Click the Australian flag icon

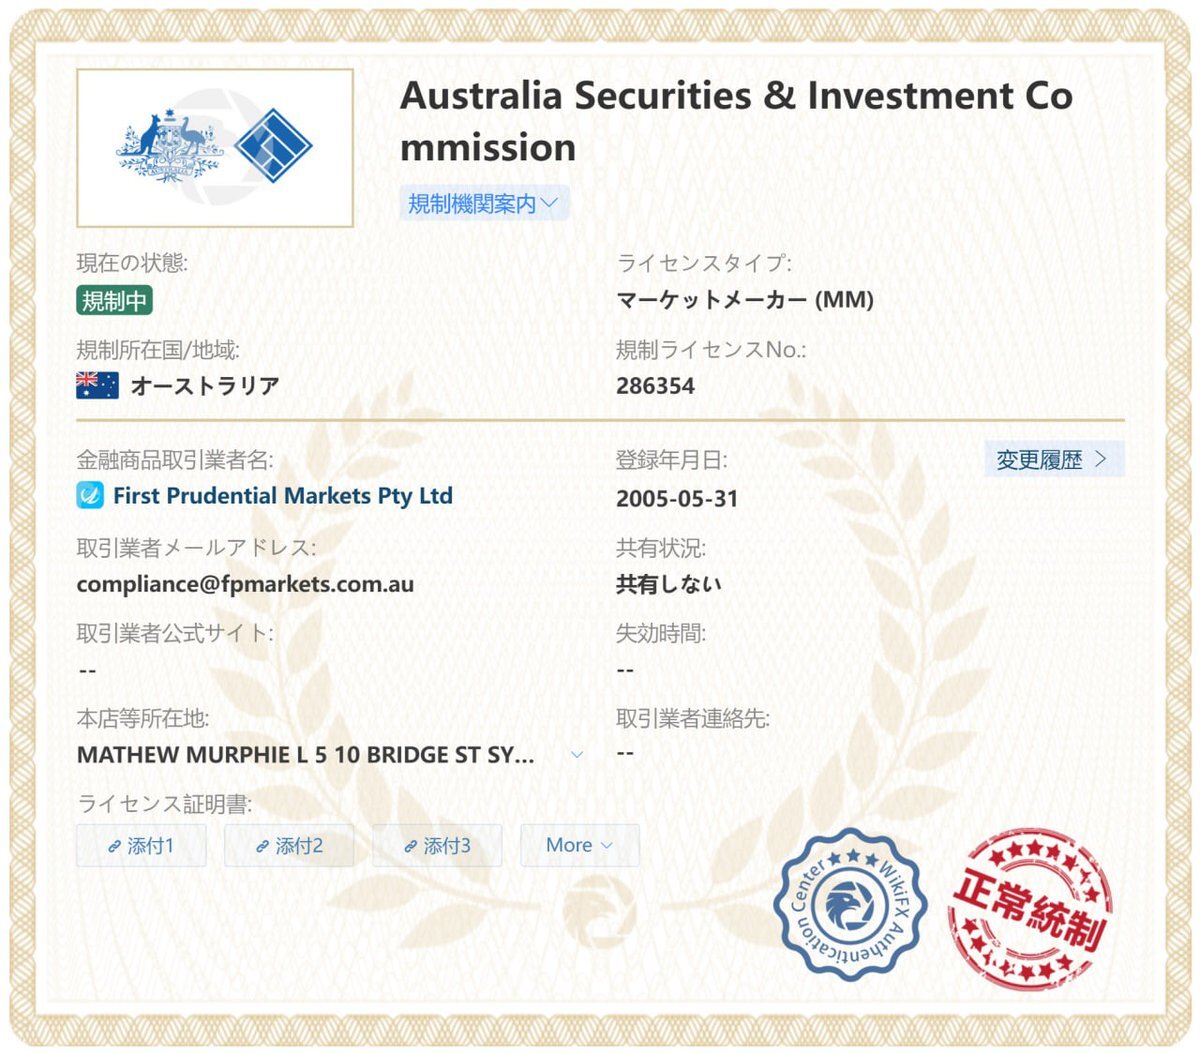tap(97, 385)
